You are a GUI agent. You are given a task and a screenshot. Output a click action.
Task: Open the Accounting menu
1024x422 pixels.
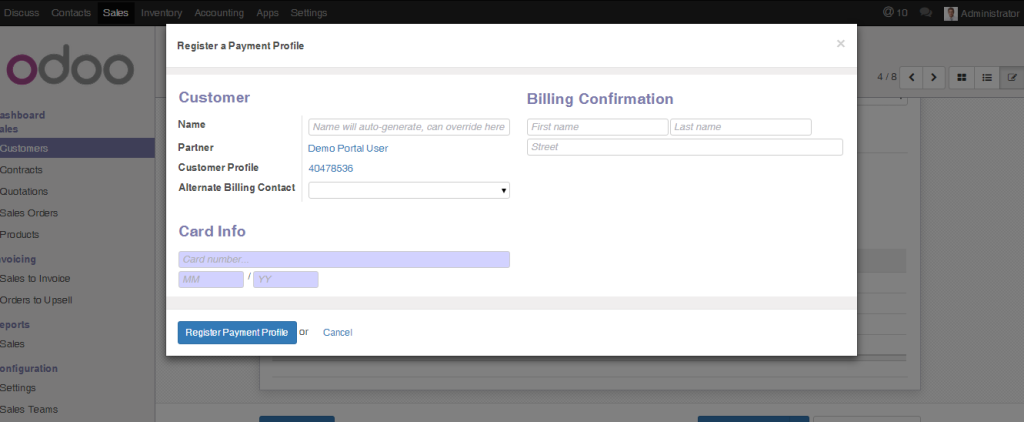pyautogui.click(x=219, y=12)
